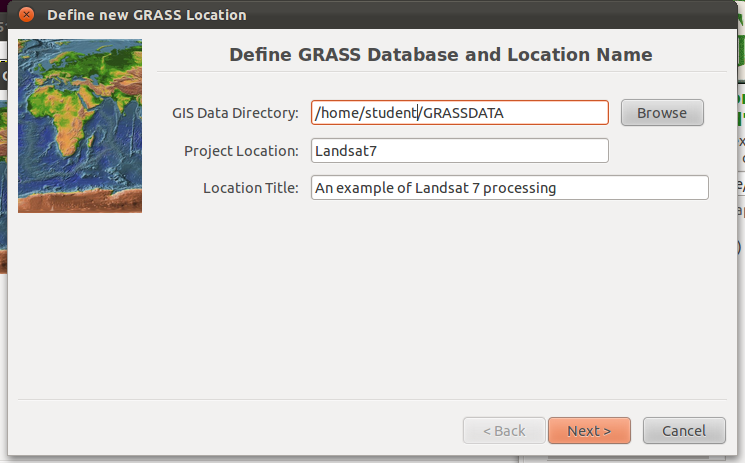Viewport: 745px width, 463px height.
Task: Focus the GIS Data Directory input field
Action: click(459, 113)
